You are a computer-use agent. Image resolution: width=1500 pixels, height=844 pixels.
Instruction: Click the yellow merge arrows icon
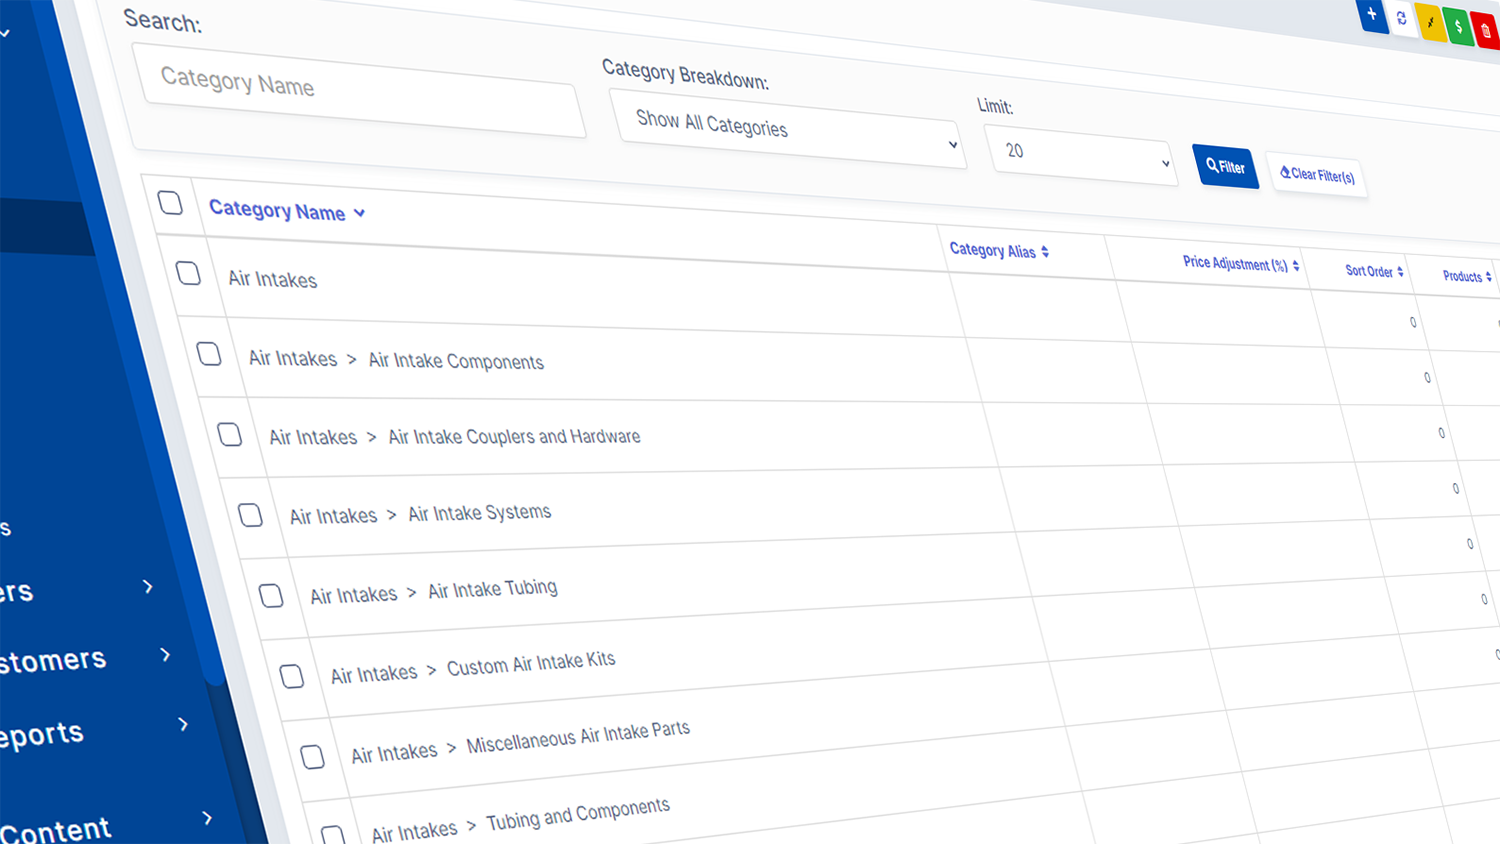click(1431, 23)
